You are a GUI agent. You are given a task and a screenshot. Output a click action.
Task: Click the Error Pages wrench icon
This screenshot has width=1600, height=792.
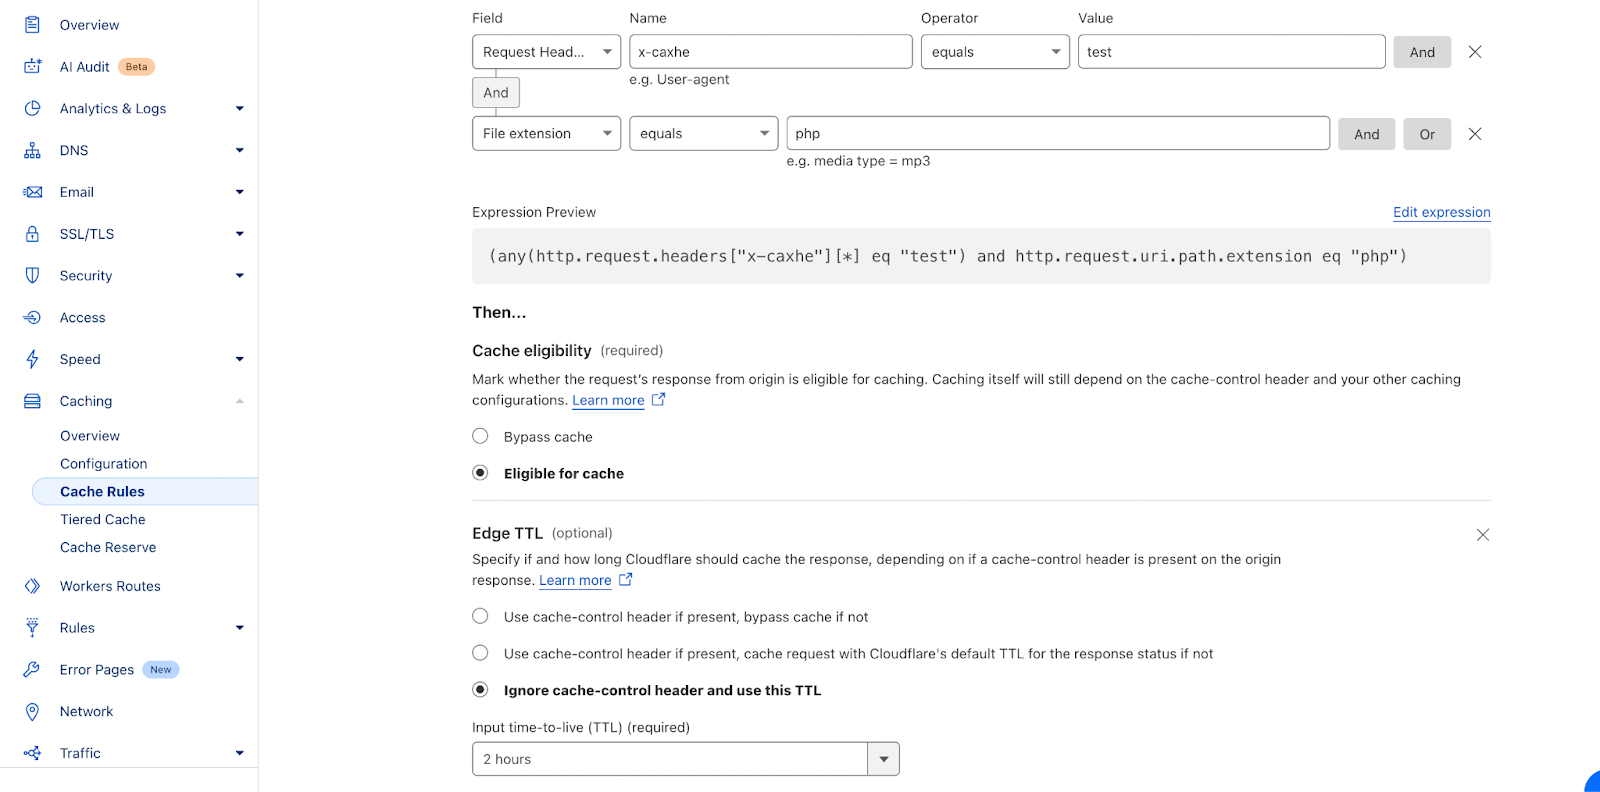(x=32, y=670)
